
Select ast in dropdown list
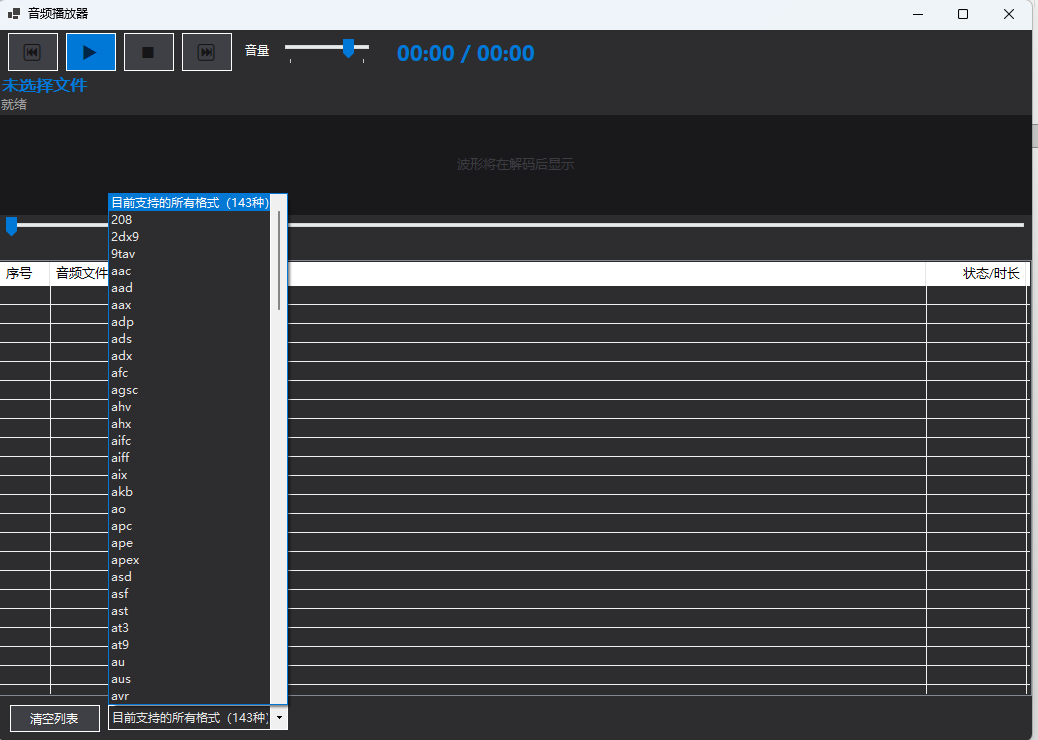(x=189, y=611)
